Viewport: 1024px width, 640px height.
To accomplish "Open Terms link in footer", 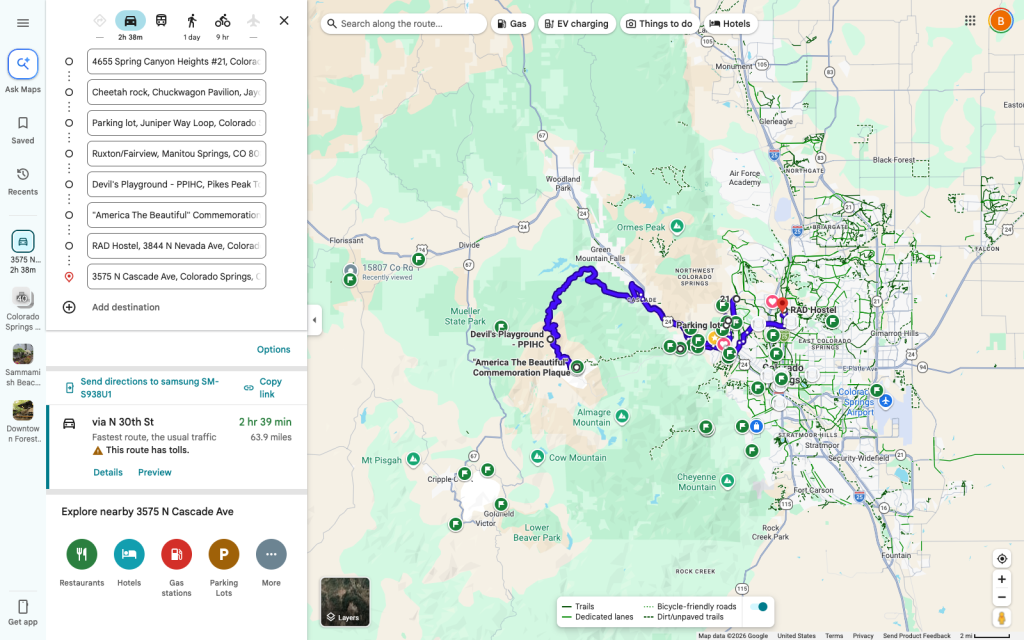I will click(834, 635).
